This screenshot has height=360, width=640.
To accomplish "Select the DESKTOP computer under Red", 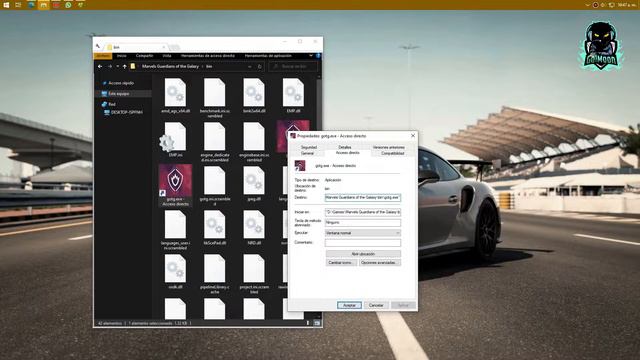I will pos(123,112).
